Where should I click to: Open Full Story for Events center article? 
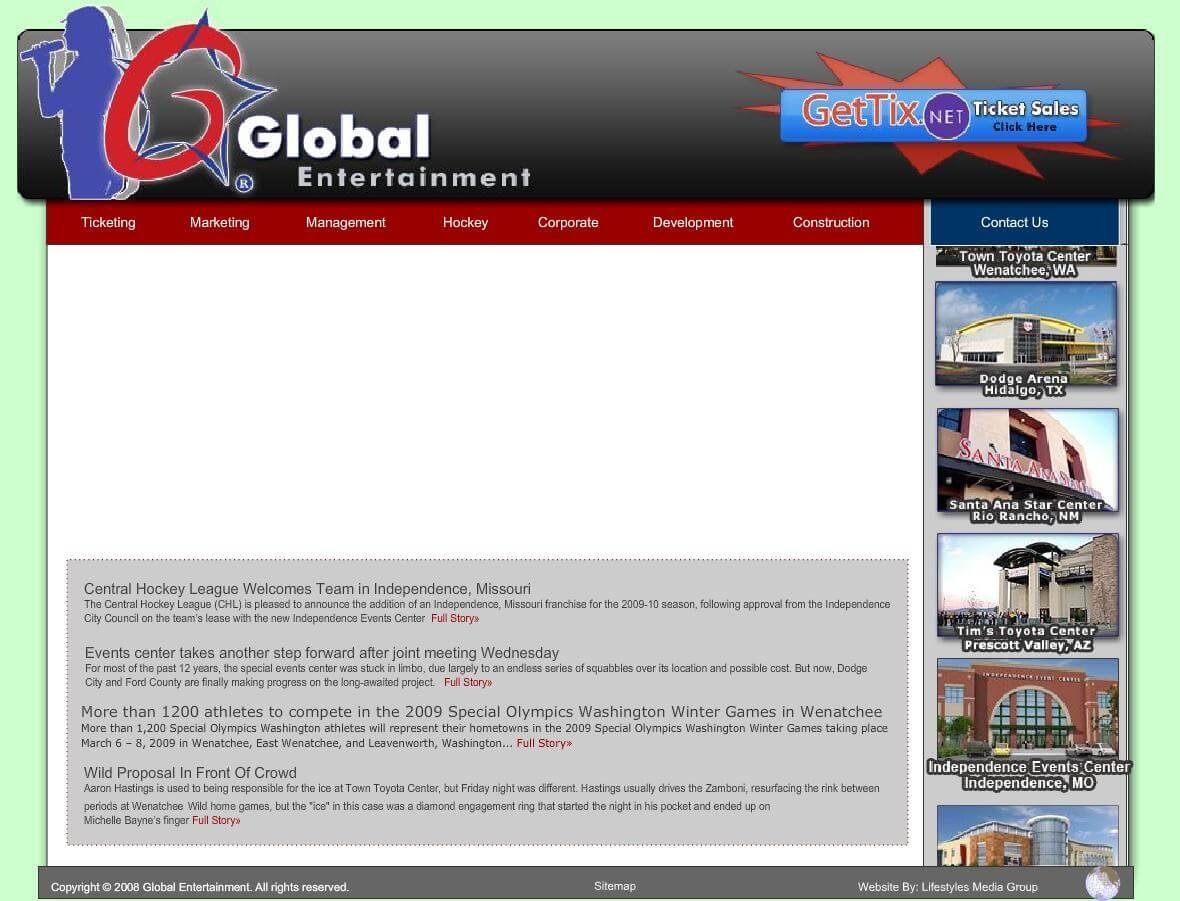[467, 683]
